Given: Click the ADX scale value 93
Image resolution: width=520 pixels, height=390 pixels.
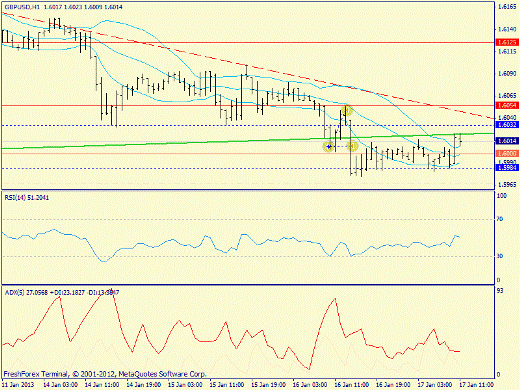Looking at the screenshot, I should (x=500, y=291).
